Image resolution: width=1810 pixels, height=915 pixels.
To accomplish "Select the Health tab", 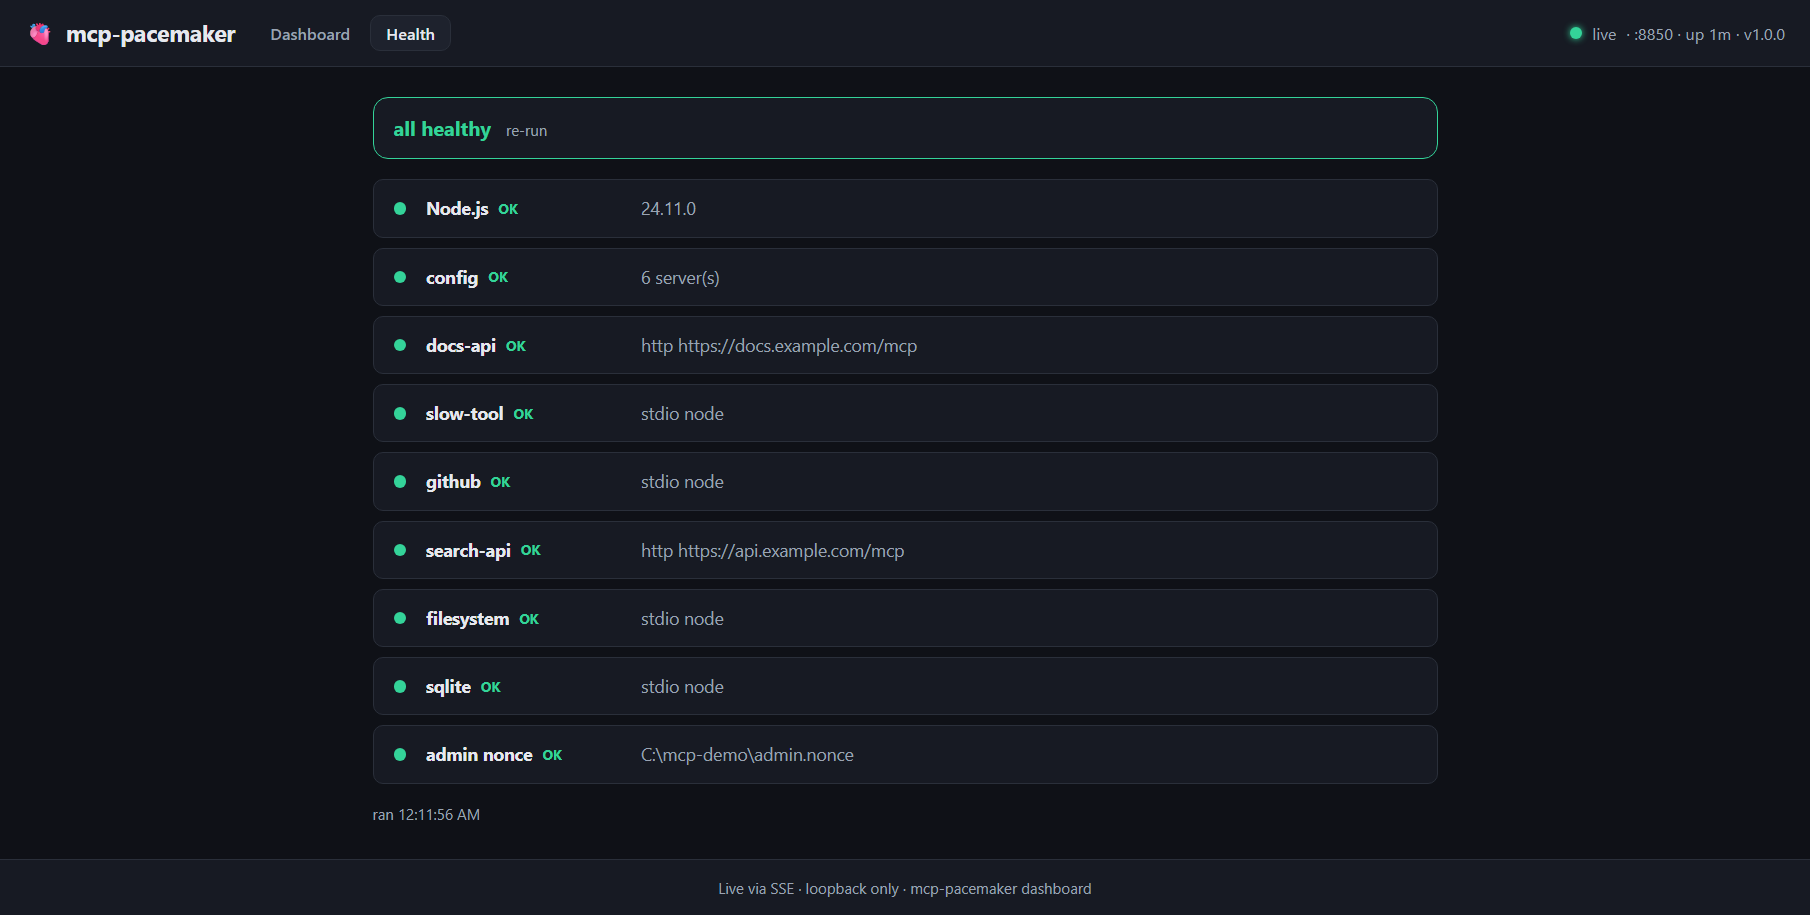I will point(410,34).
